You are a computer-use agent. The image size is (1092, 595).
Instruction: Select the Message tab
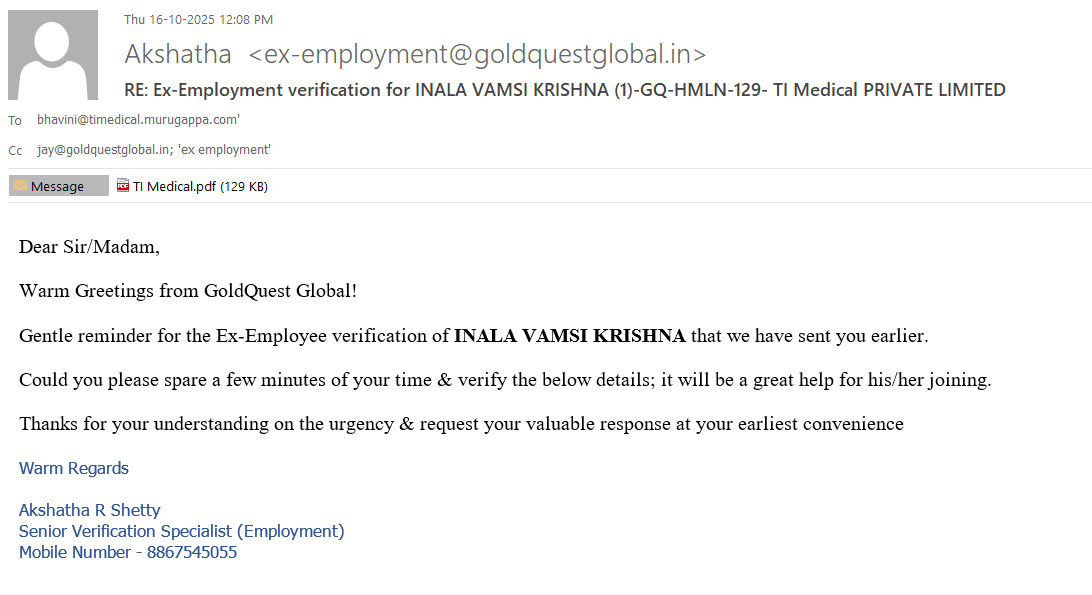tap(58, 186)
